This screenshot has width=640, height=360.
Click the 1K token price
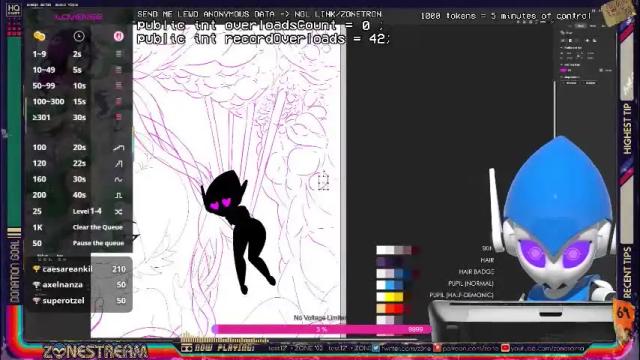(x=37, y=228)
